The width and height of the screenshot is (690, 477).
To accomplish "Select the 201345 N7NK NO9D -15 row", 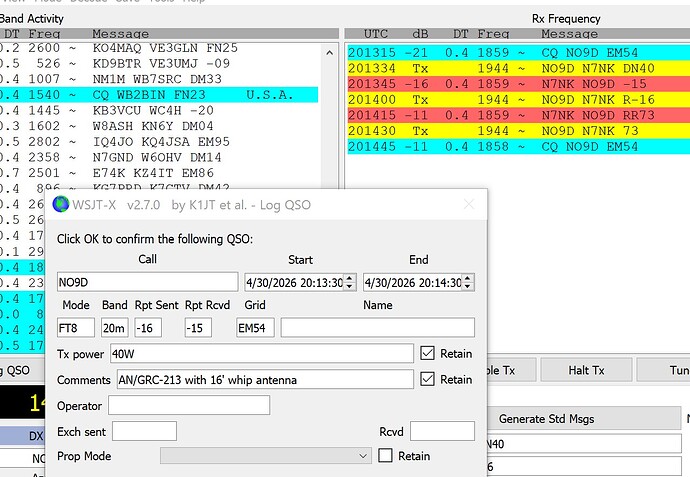I will (x=518, y=84).
